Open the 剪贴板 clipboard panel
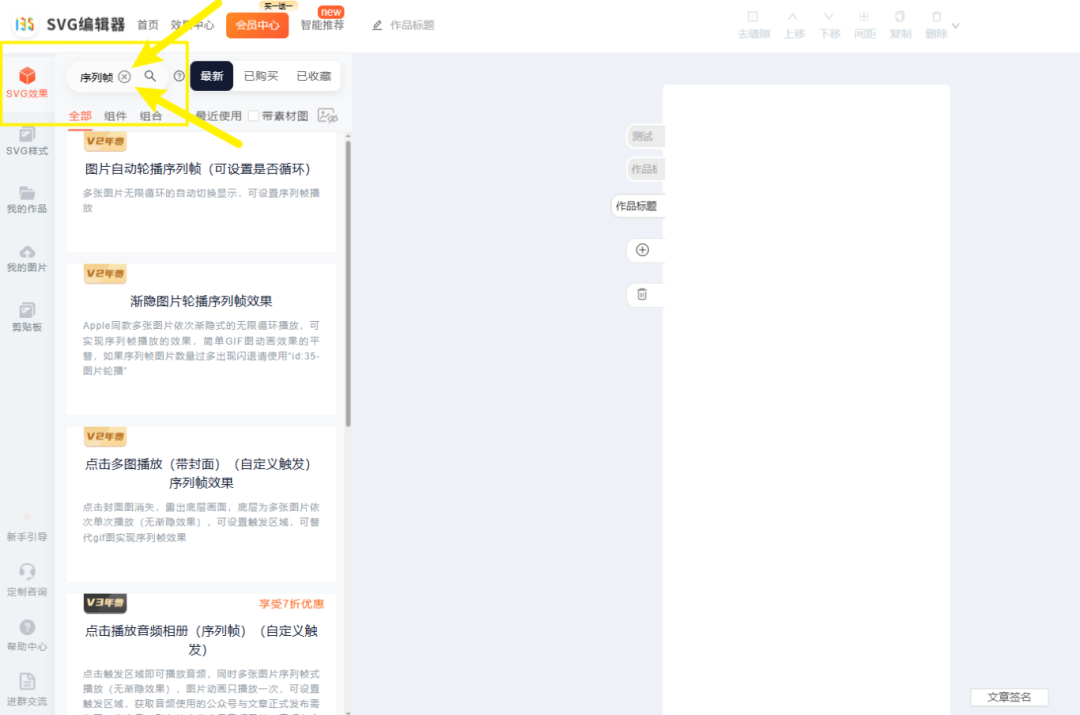 (27, 317)
